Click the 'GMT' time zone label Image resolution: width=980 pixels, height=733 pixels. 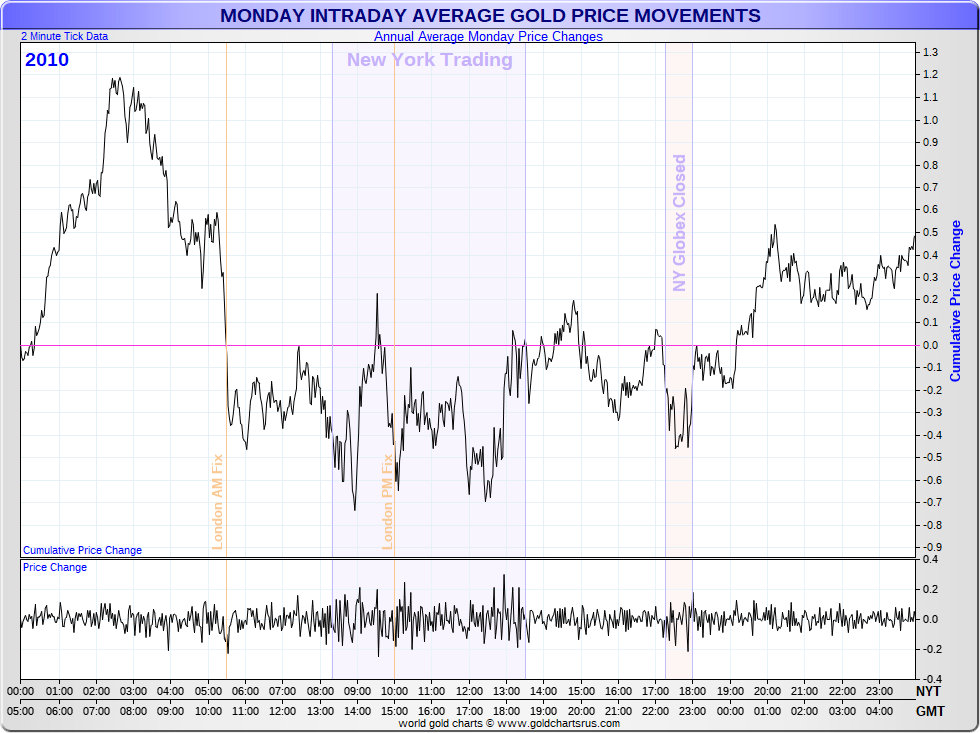click(x=930, y=711)
